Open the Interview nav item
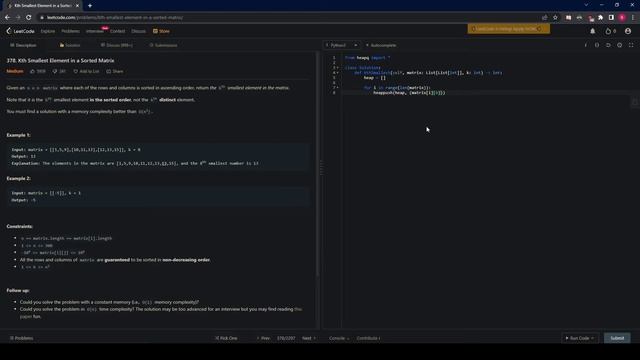Image resolution: width=640 pixels, height=360 pixels. point(95,31)
